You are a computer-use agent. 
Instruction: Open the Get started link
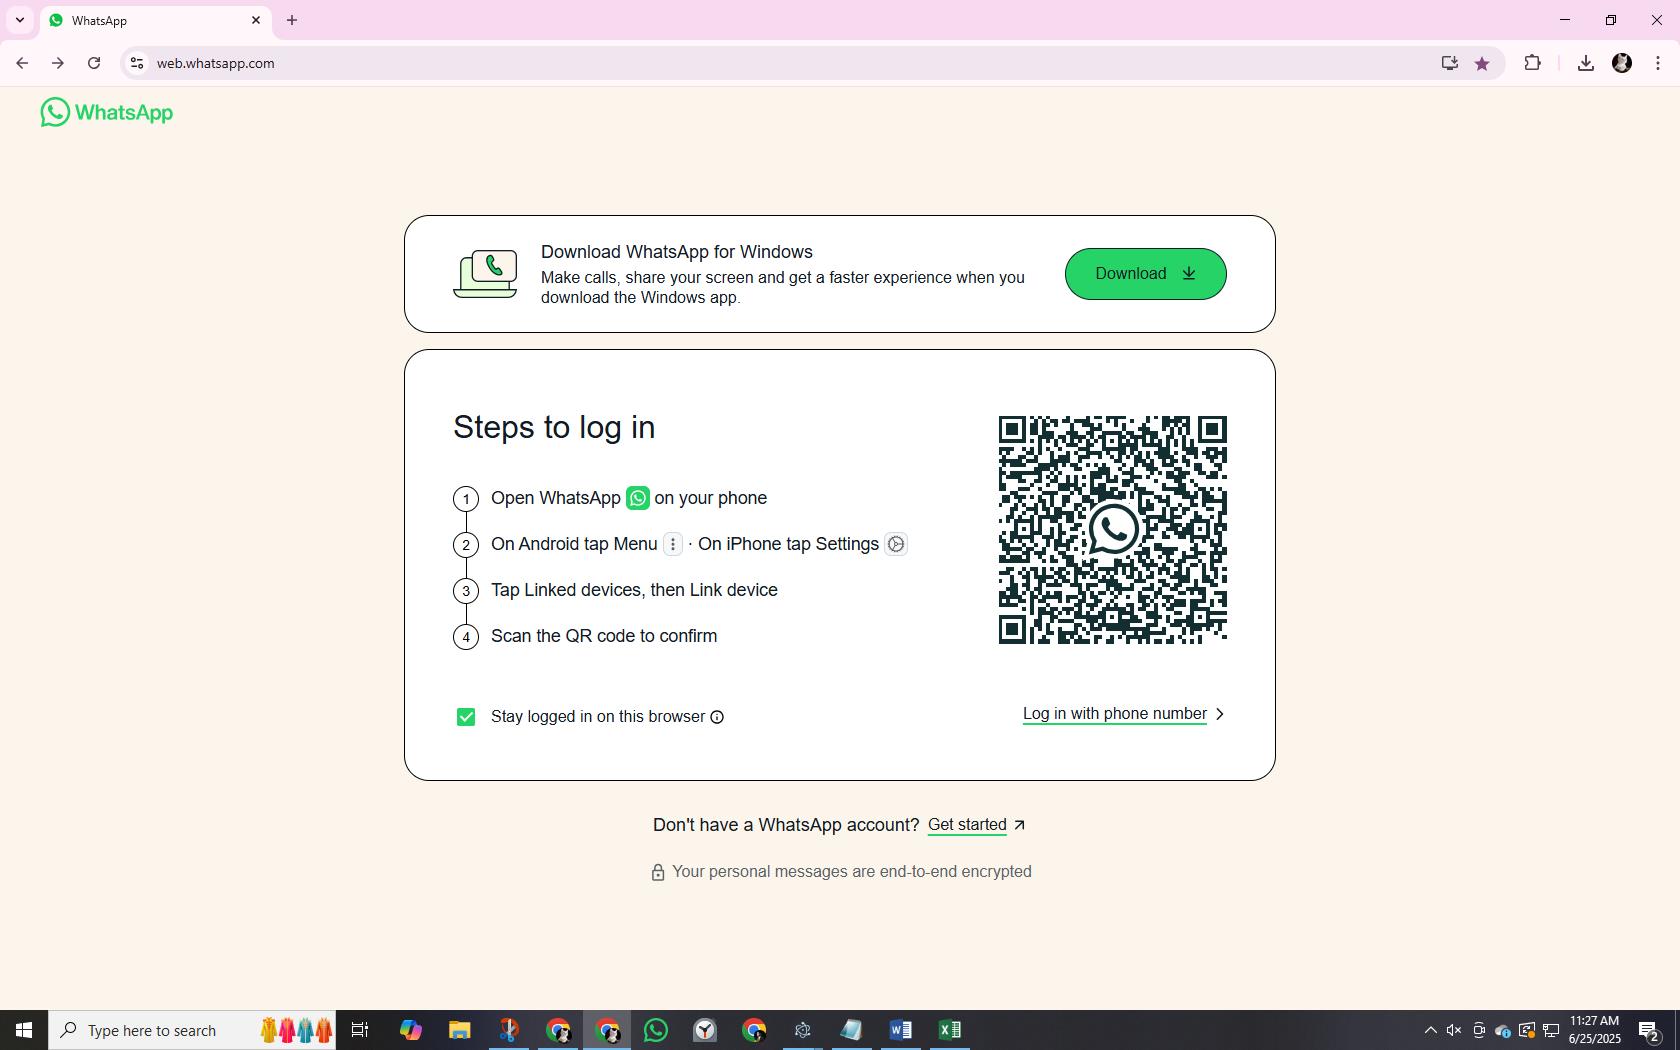[967, 825]
